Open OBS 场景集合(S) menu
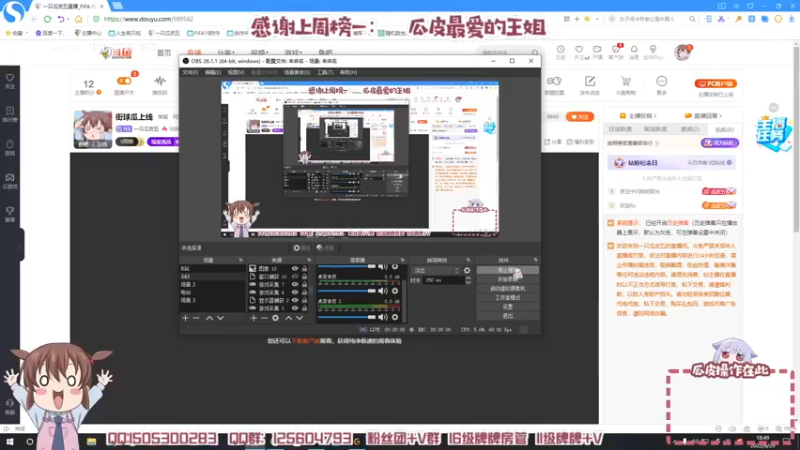 297,72
